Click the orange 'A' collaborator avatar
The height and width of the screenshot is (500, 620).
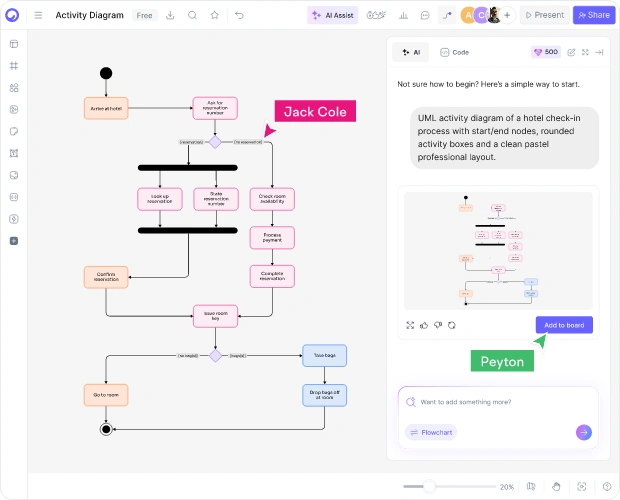468,15
